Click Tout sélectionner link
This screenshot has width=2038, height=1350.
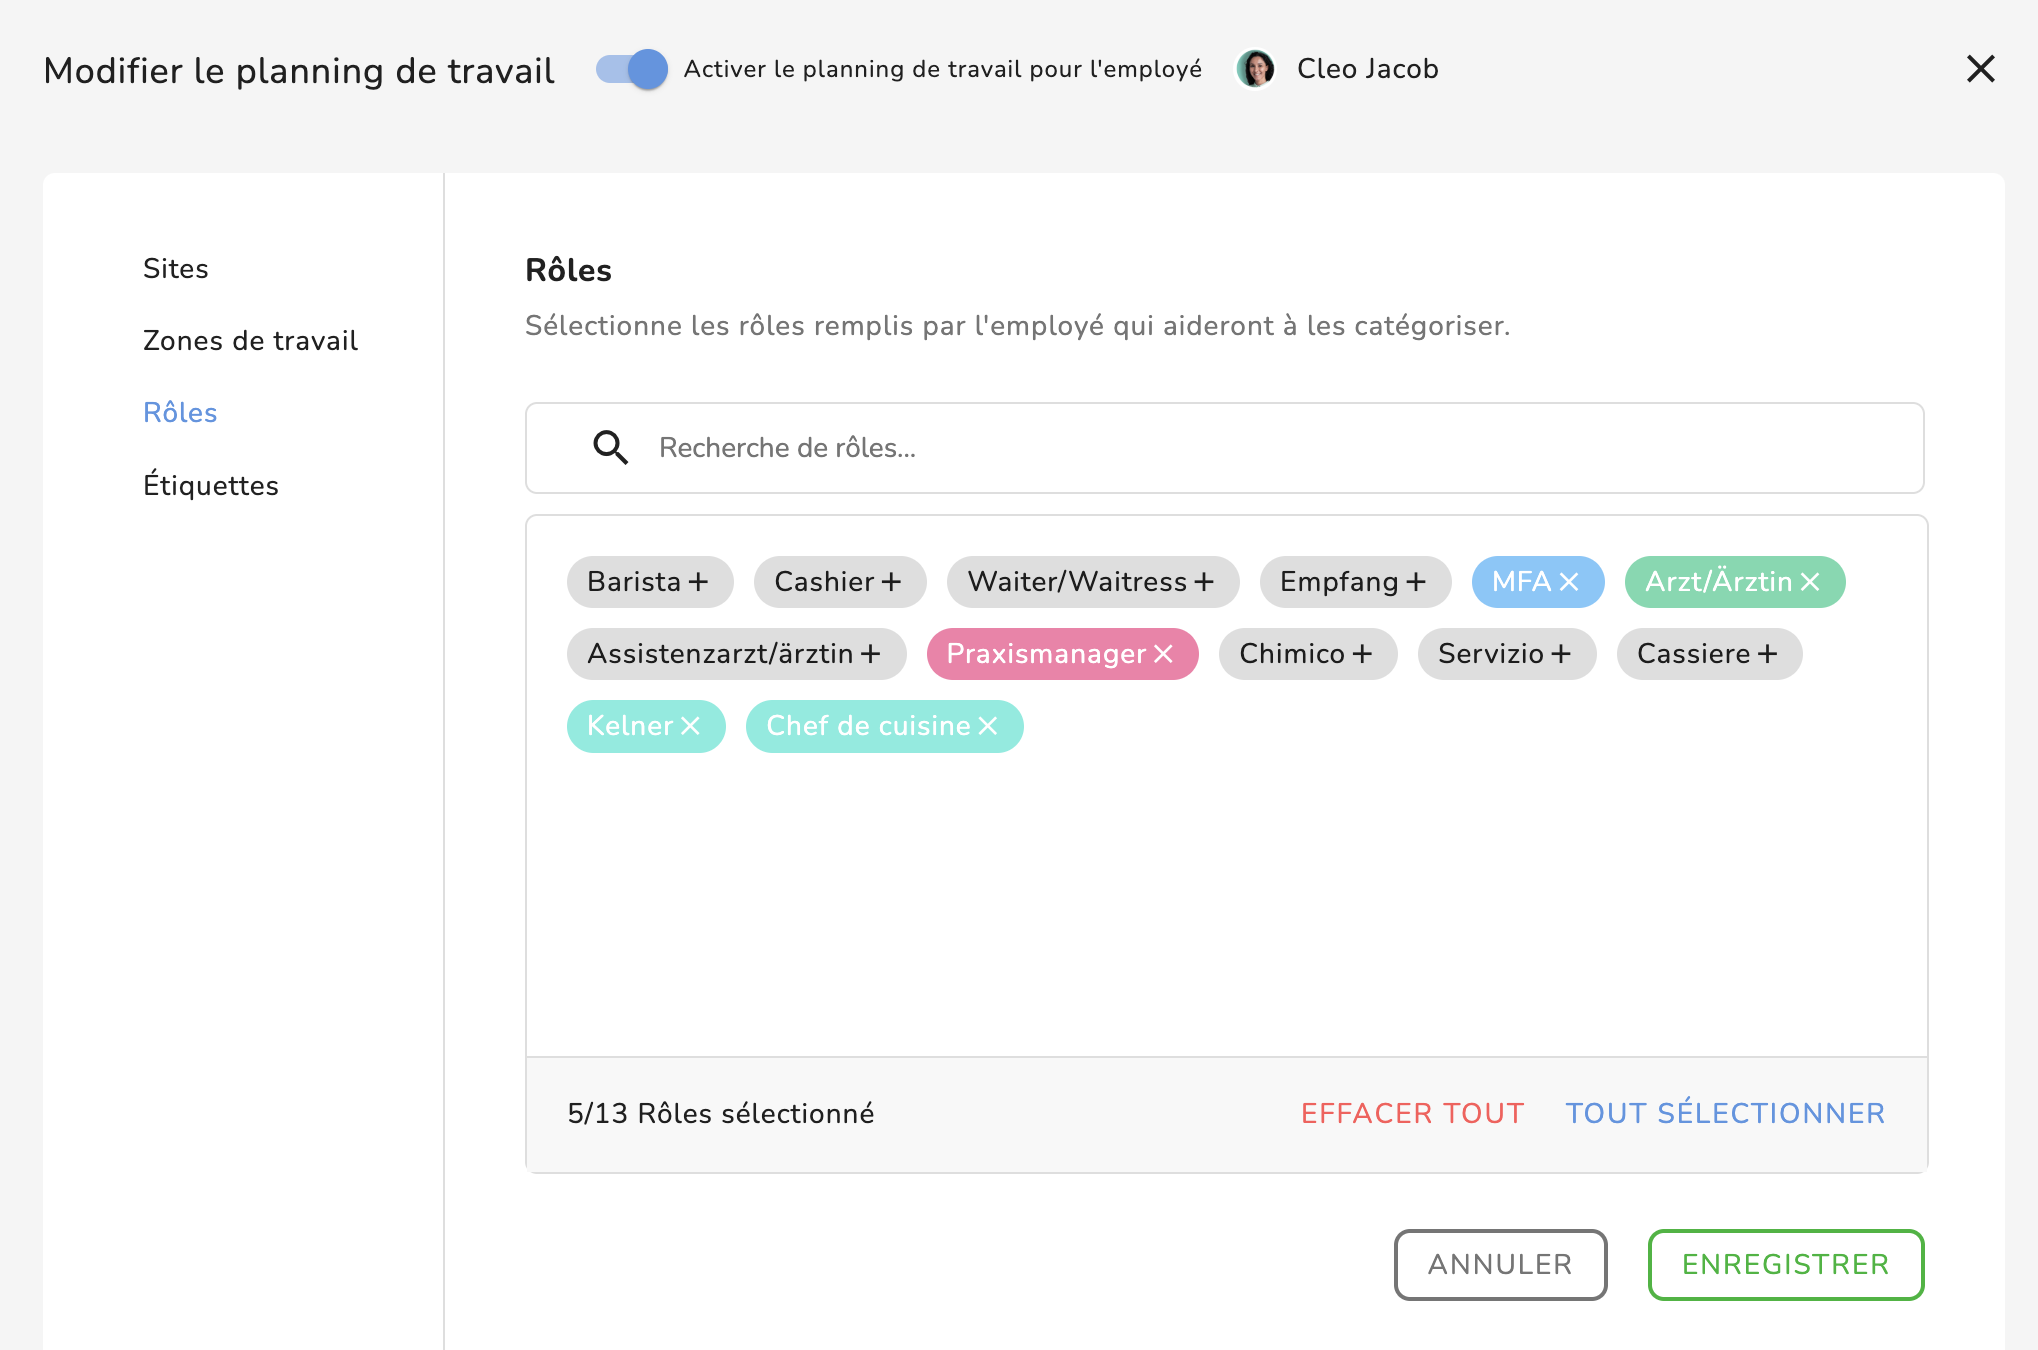pos(1725,1113)
